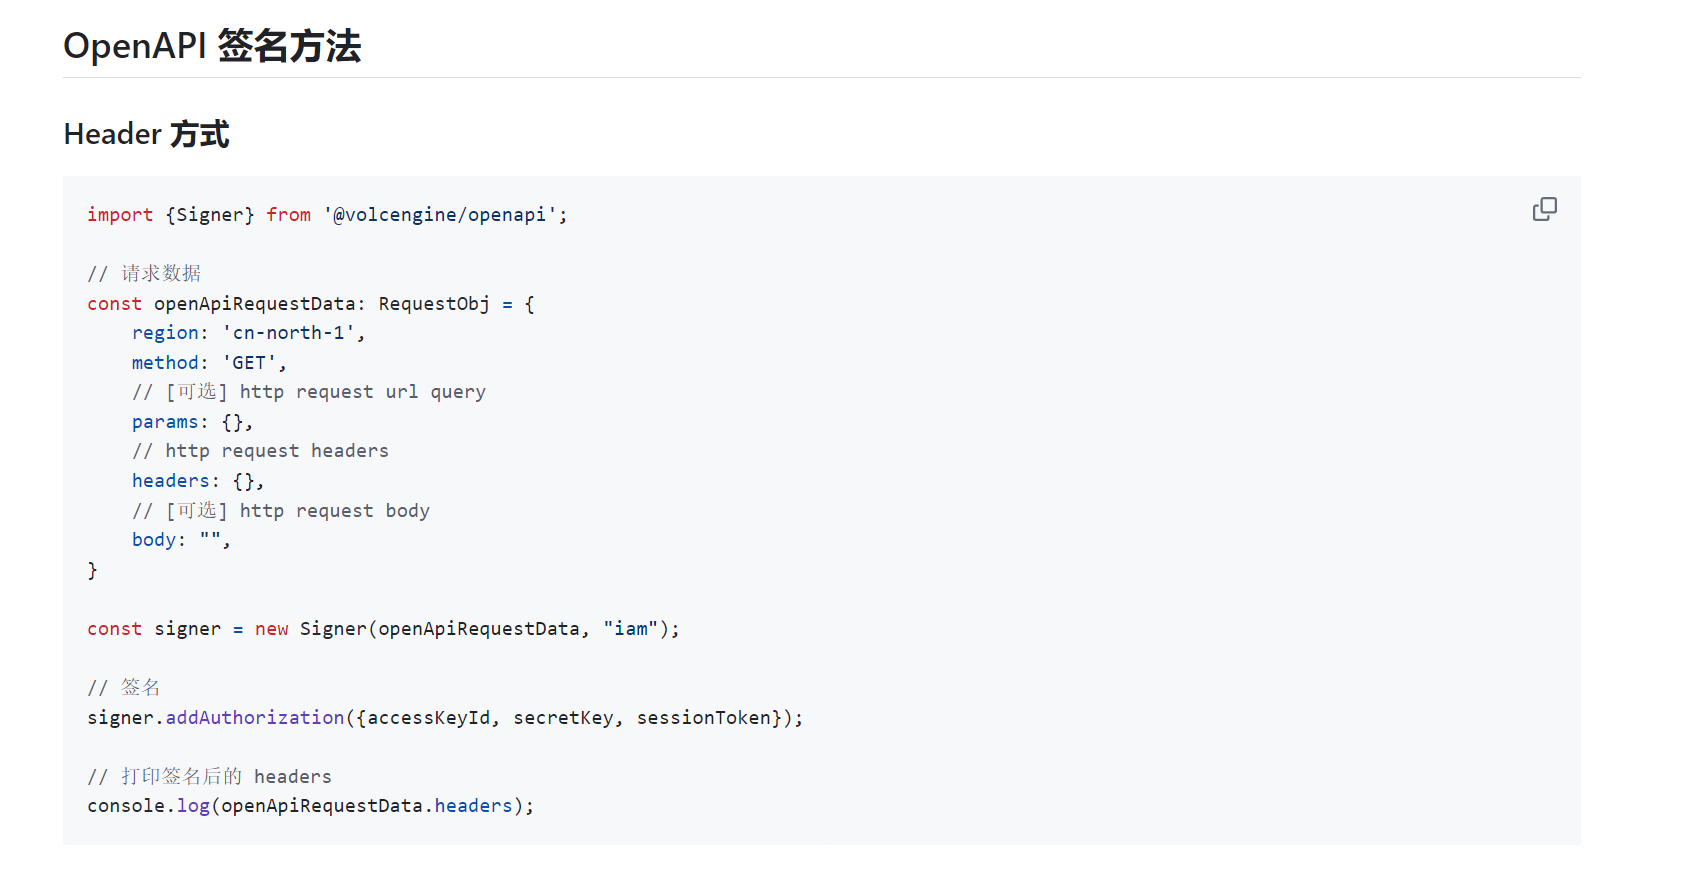The width and height of the screenshot is (1684, 869).
Task: Click the "params" property key
Action: point(165,422)
